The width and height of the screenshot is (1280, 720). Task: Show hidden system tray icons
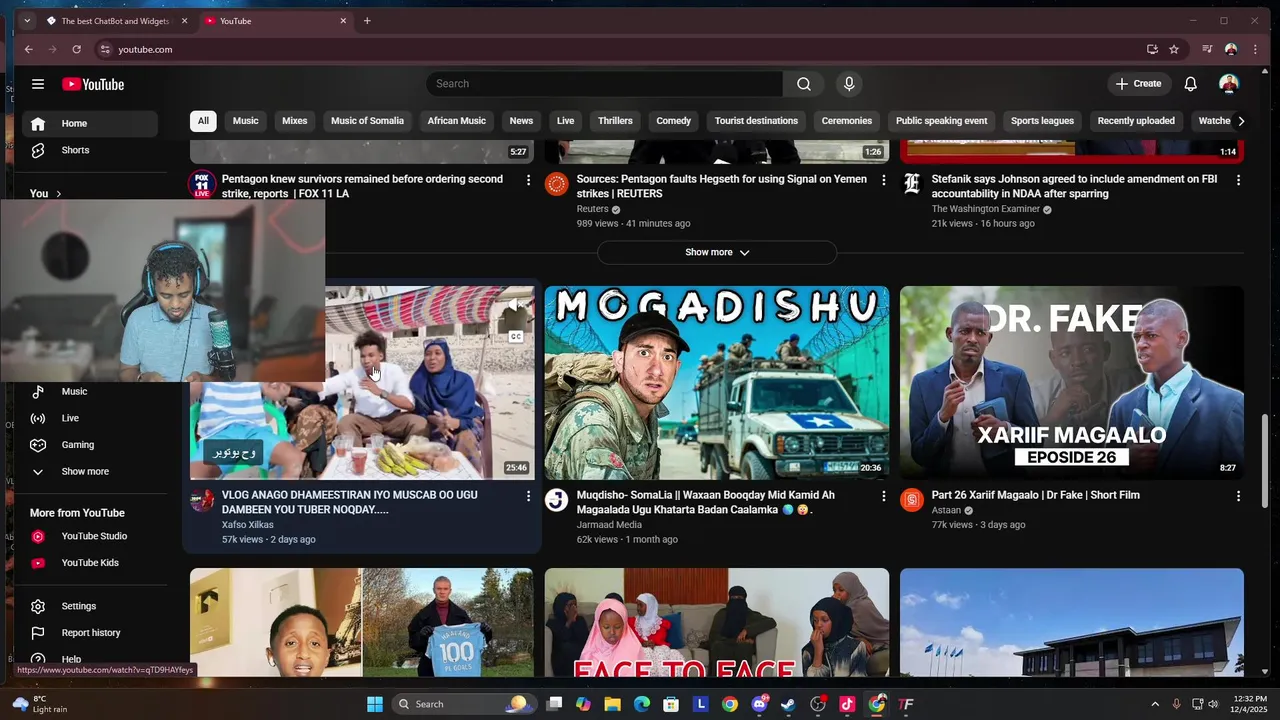[x=1155, y=704]
